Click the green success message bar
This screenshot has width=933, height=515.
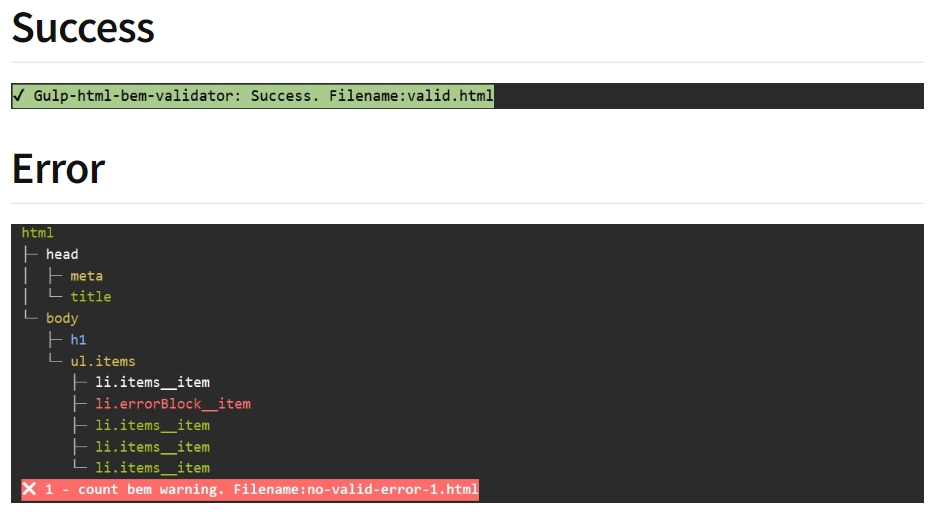click(x=253, y=96)
